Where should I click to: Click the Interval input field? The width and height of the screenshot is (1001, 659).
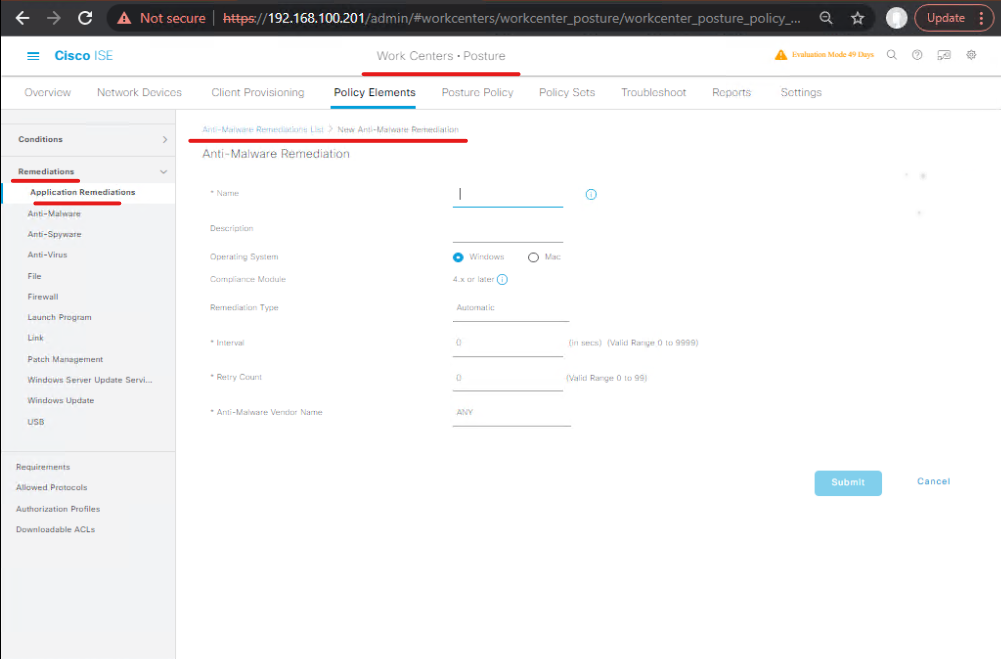coord(508,344)
